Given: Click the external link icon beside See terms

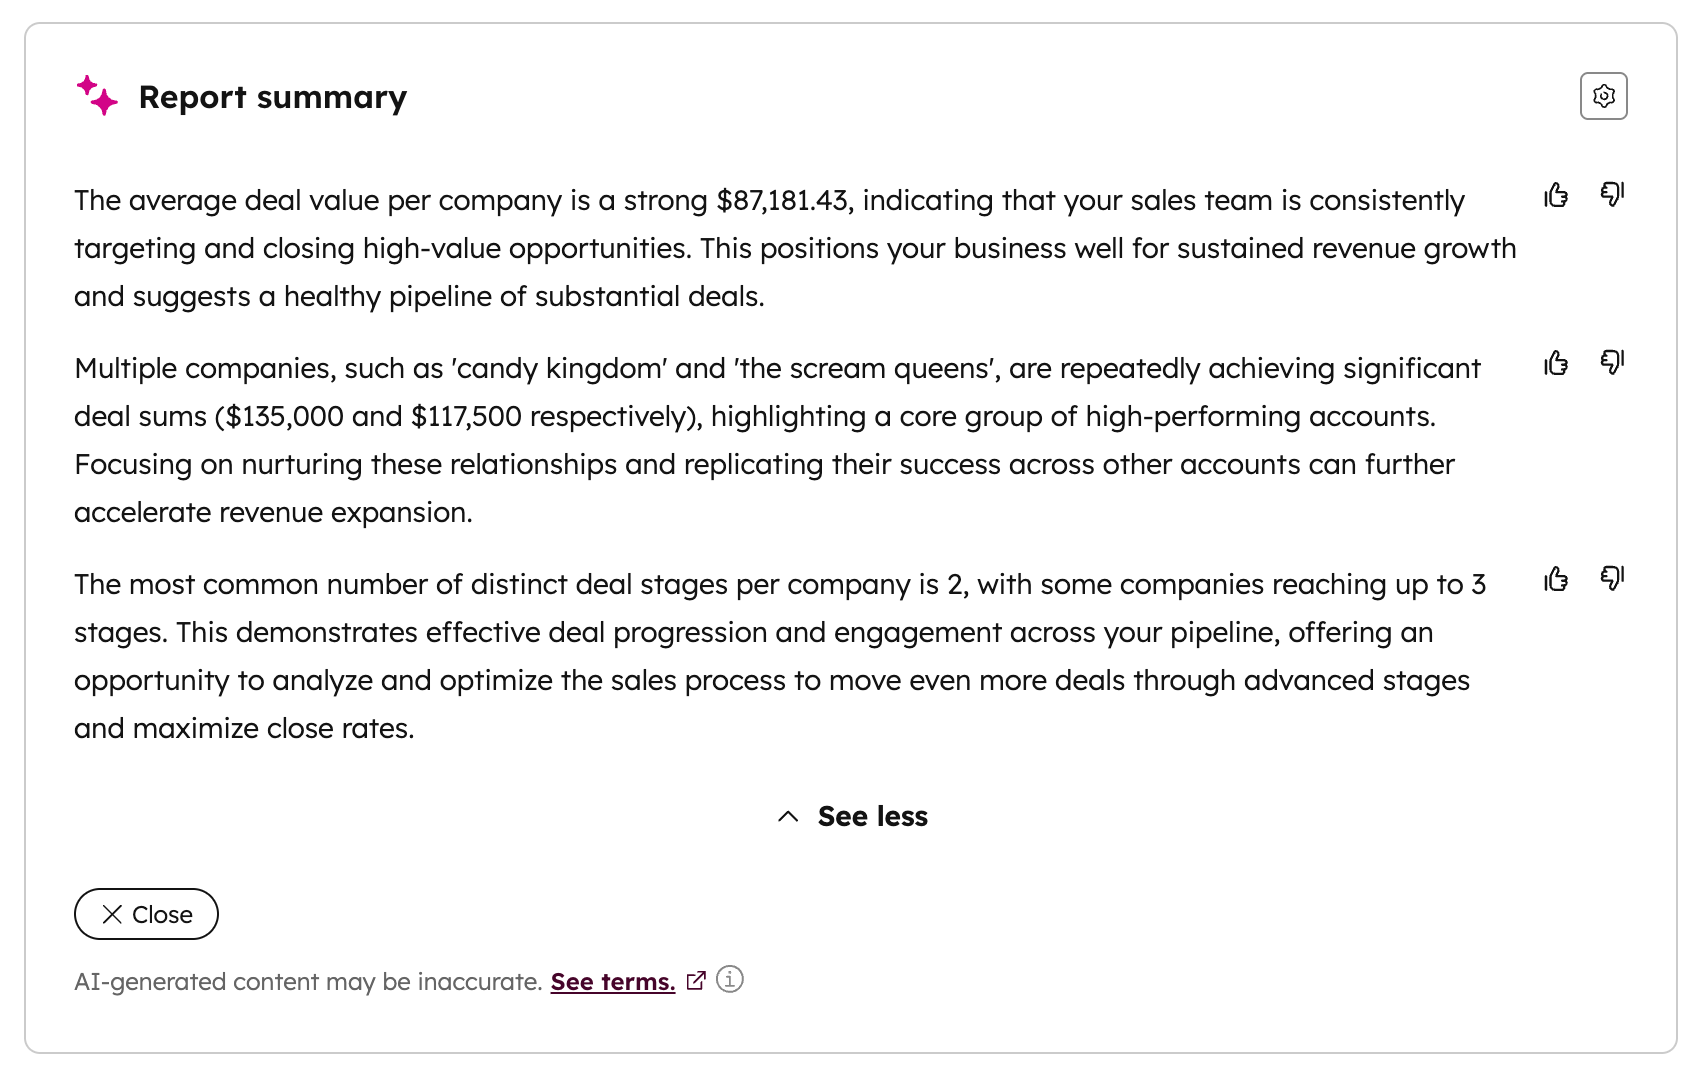Looking at the screenshot, I should 696,981.
